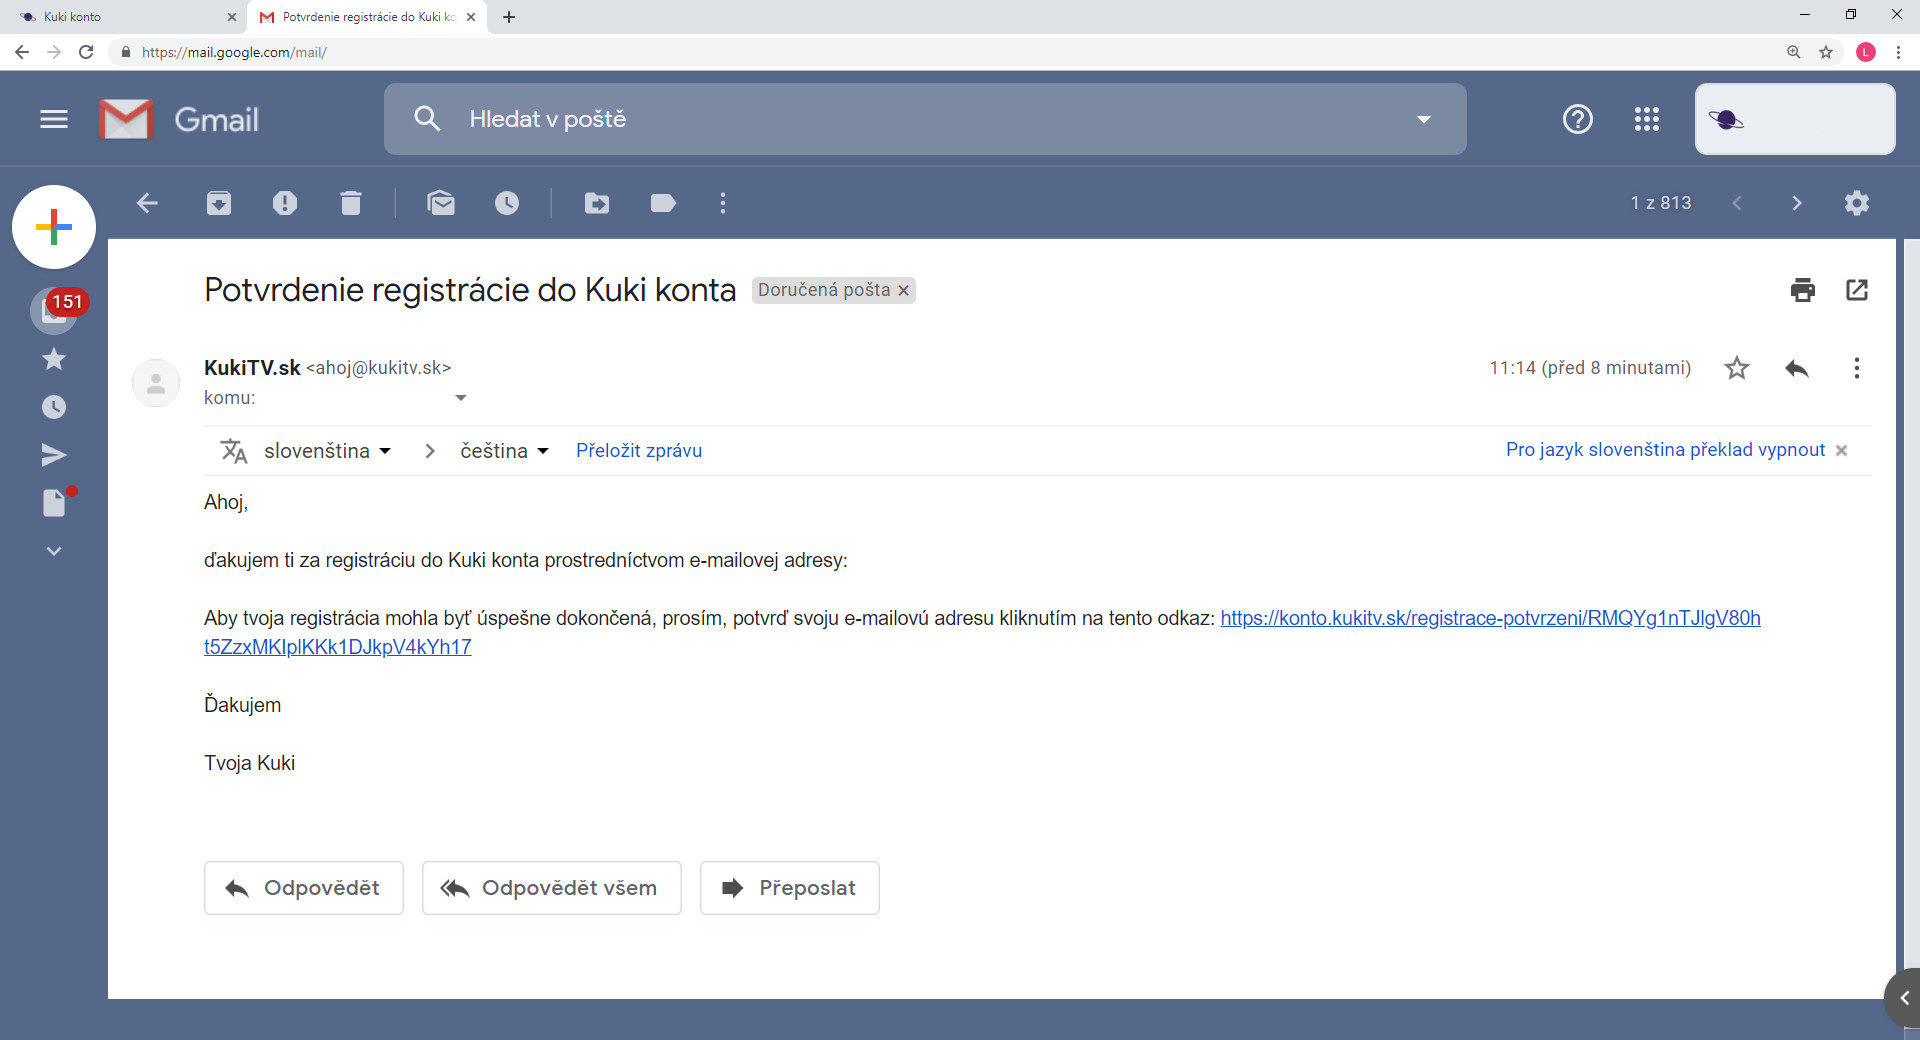Click the Odpovědět button
This screenshot has width=1920, height=1040.
pos(304,888)
